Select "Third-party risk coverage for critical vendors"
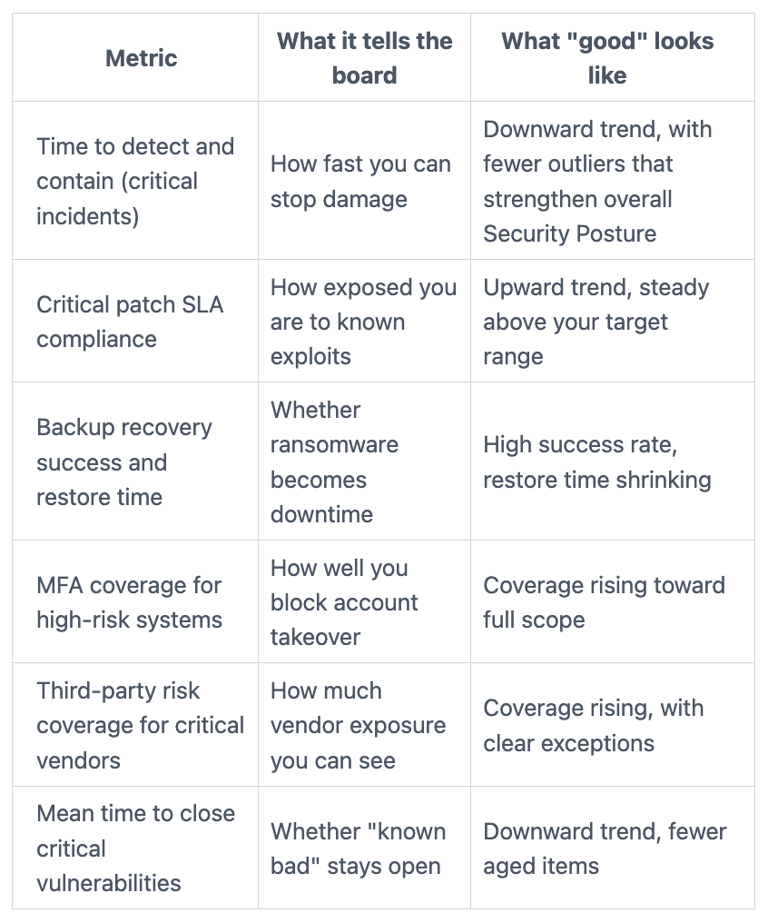The image size is (768, 923). coord(135,725)
